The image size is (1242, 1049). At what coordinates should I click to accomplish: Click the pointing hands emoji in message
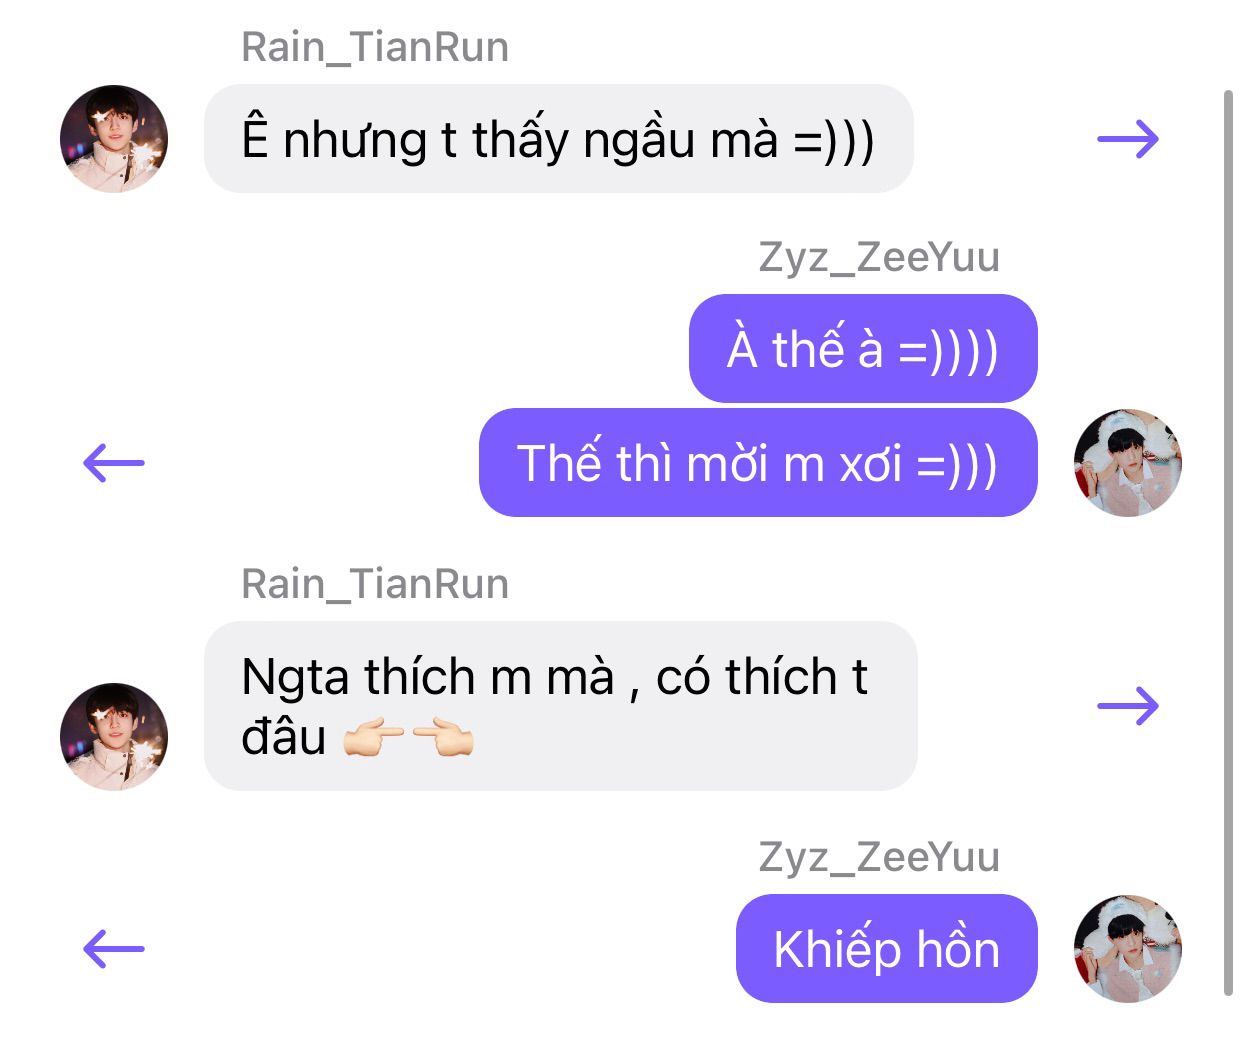pos(408,738)
